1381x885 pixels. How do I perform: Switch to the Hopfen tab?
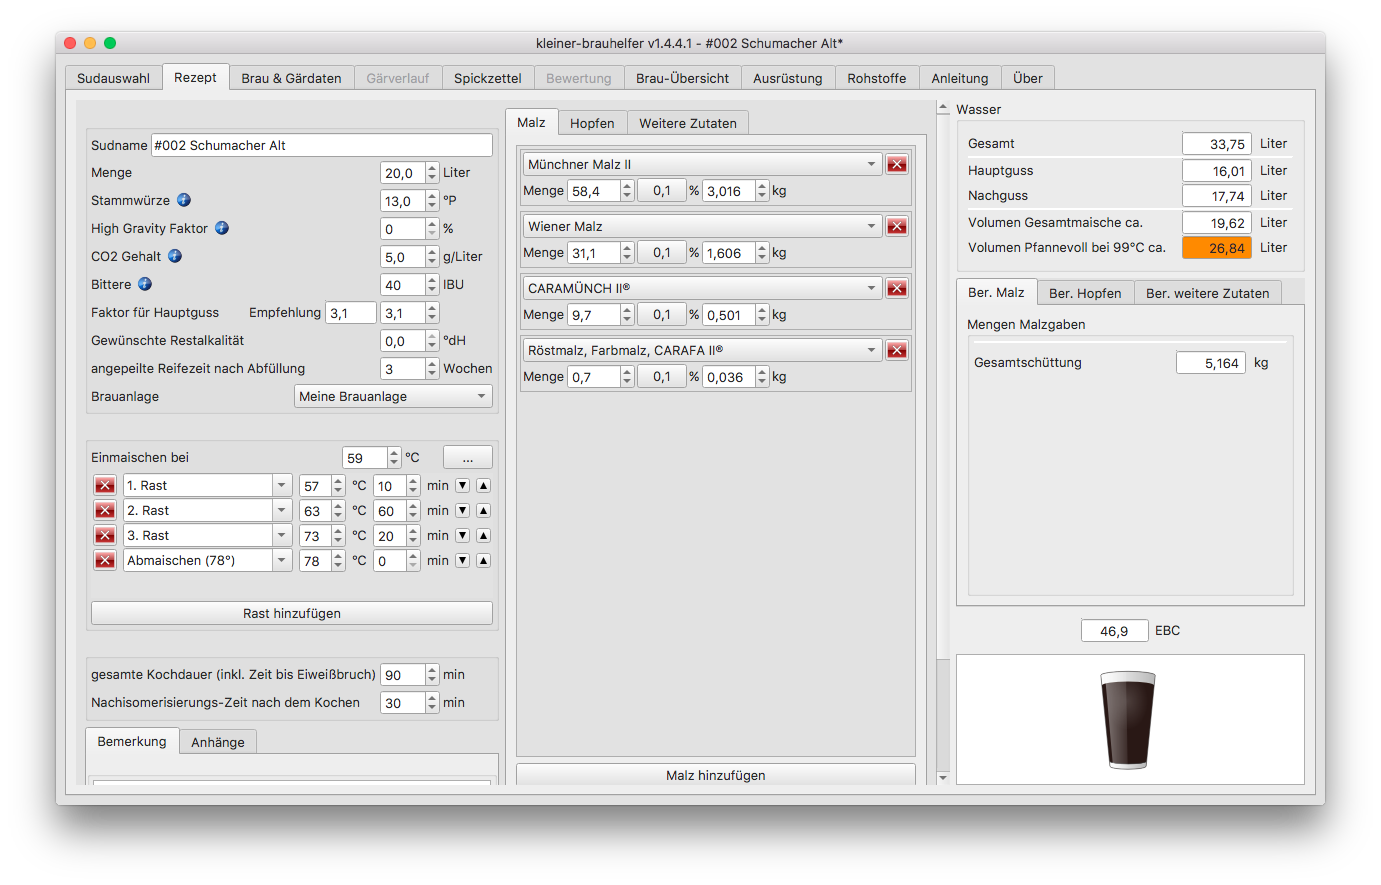[x=592, y=123]
